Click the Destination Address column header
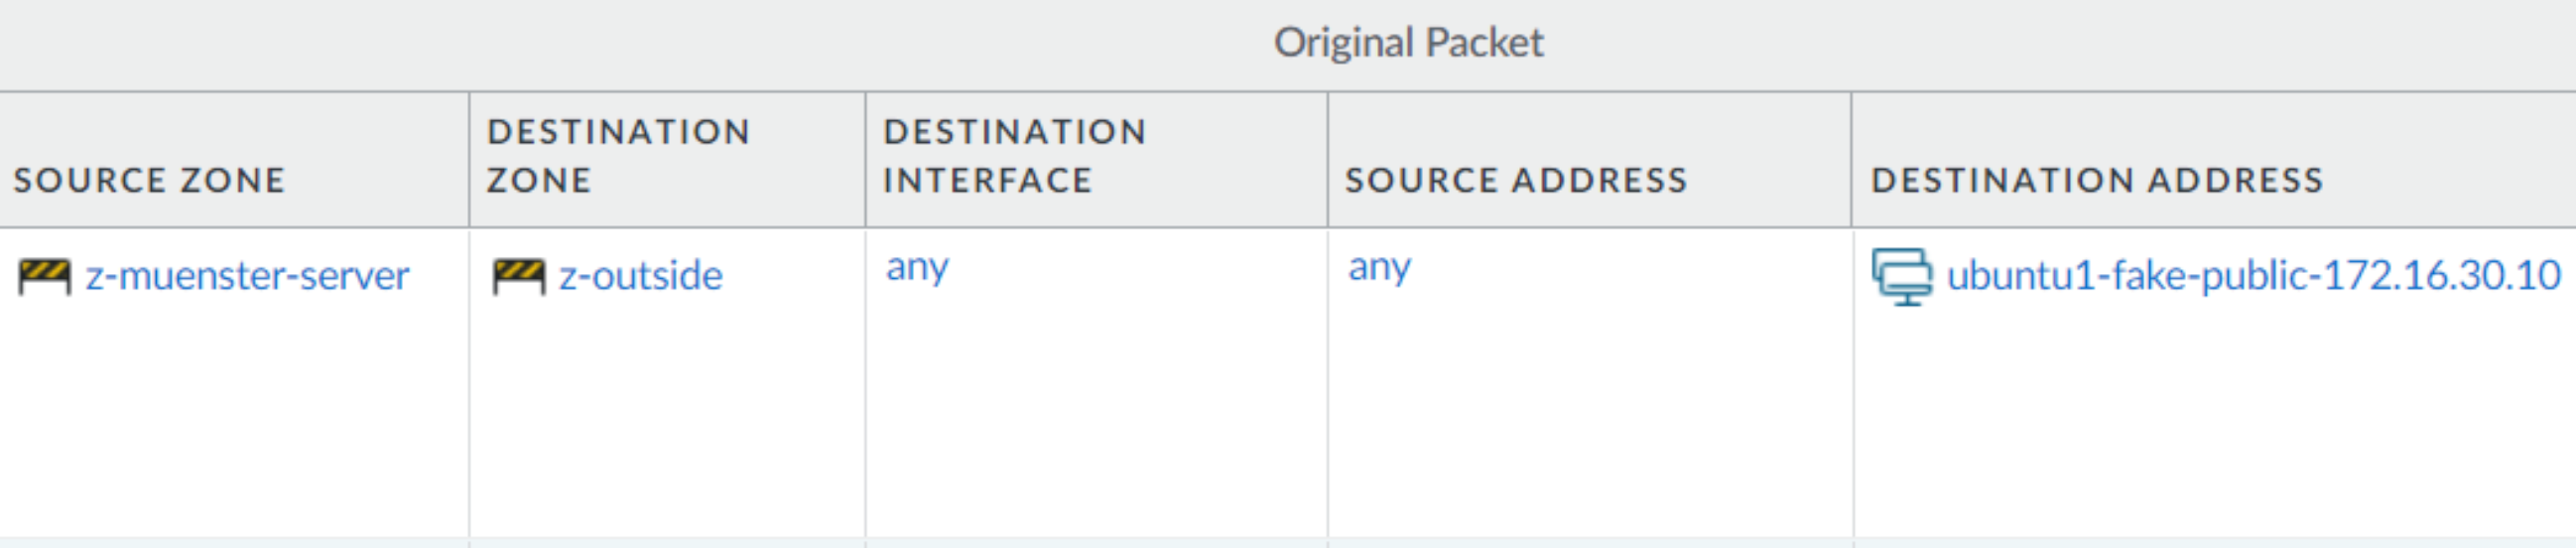This screenshot has width=2576, height=548. point(2097,180)
